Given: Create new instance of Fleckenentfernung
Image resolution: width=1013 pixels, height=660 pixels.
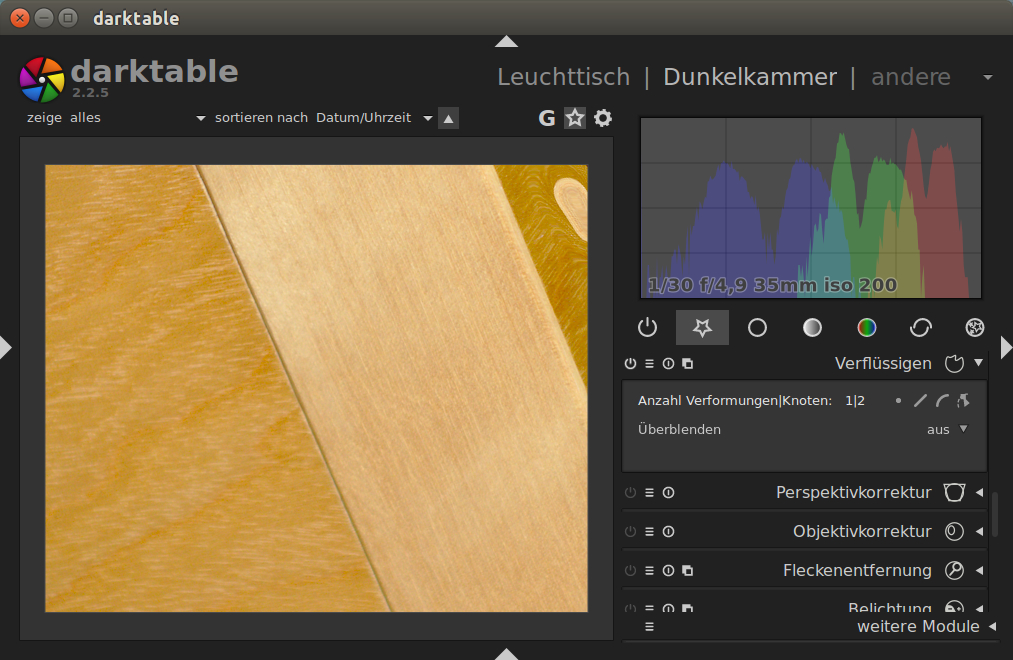Looking at the screenshot, I should pyautogui.click(x=687, y=570).
